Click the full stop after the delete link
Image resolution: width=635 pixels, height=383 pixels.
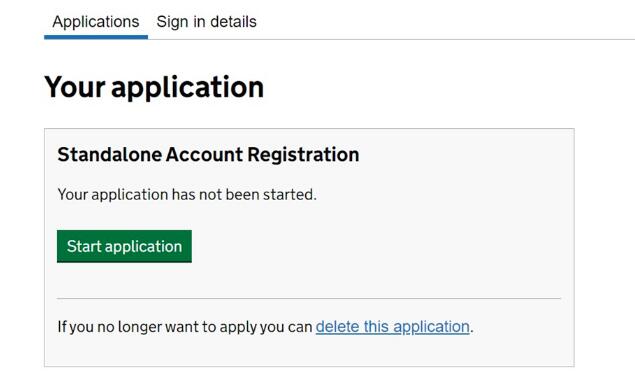coord(471,331)
